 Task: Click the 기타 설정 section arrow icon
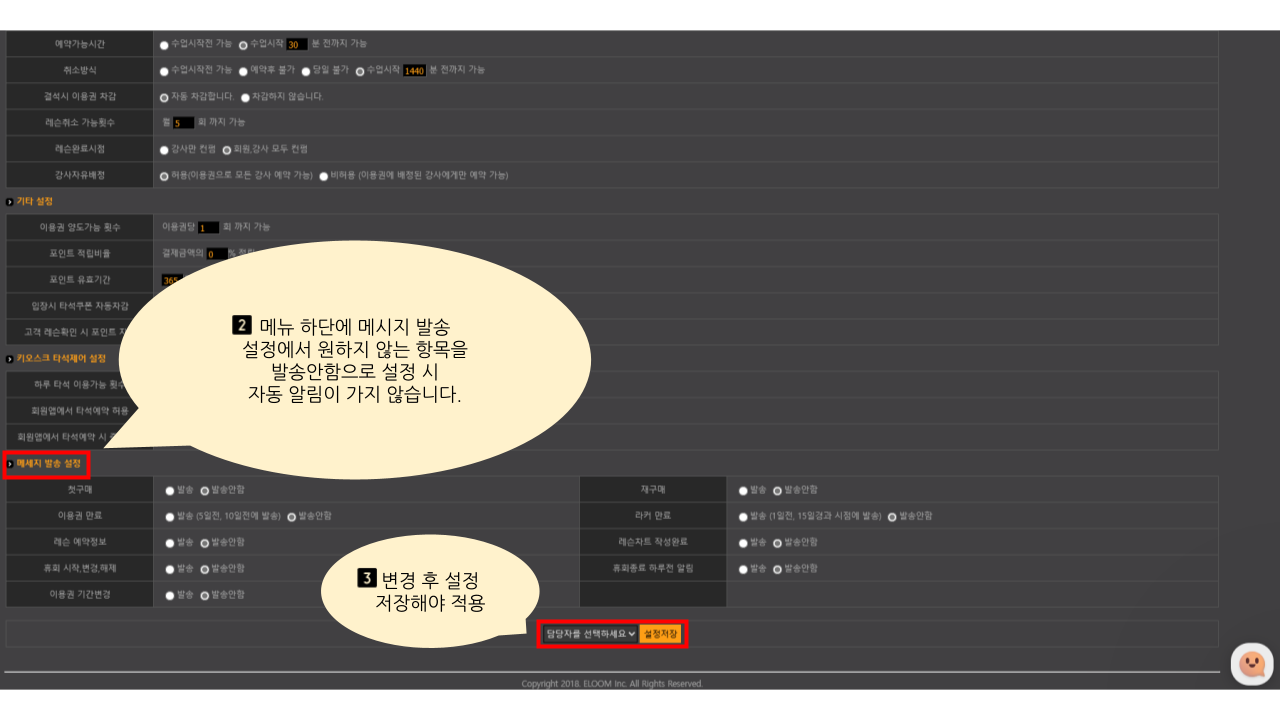[x=10, y=202]
